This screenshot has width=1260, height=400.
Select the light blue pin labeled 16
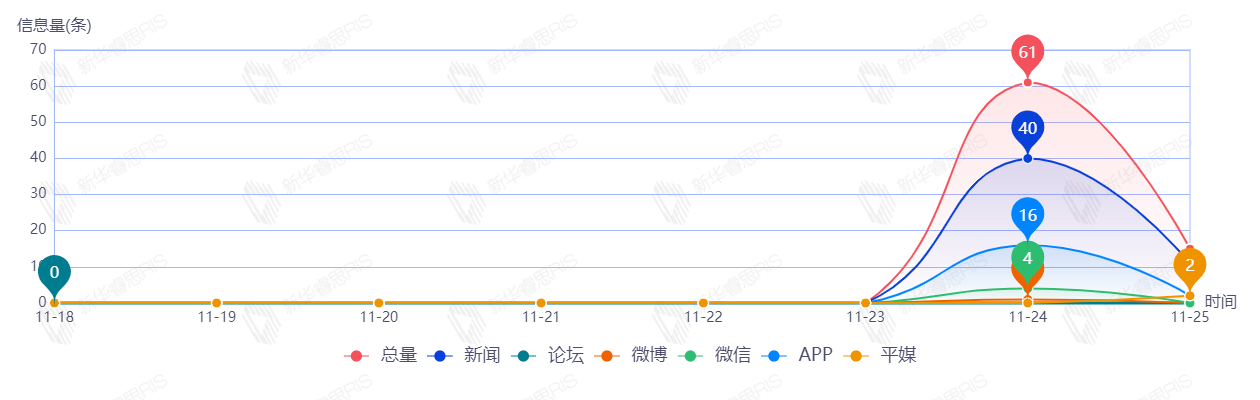[x=1027, y=215]
